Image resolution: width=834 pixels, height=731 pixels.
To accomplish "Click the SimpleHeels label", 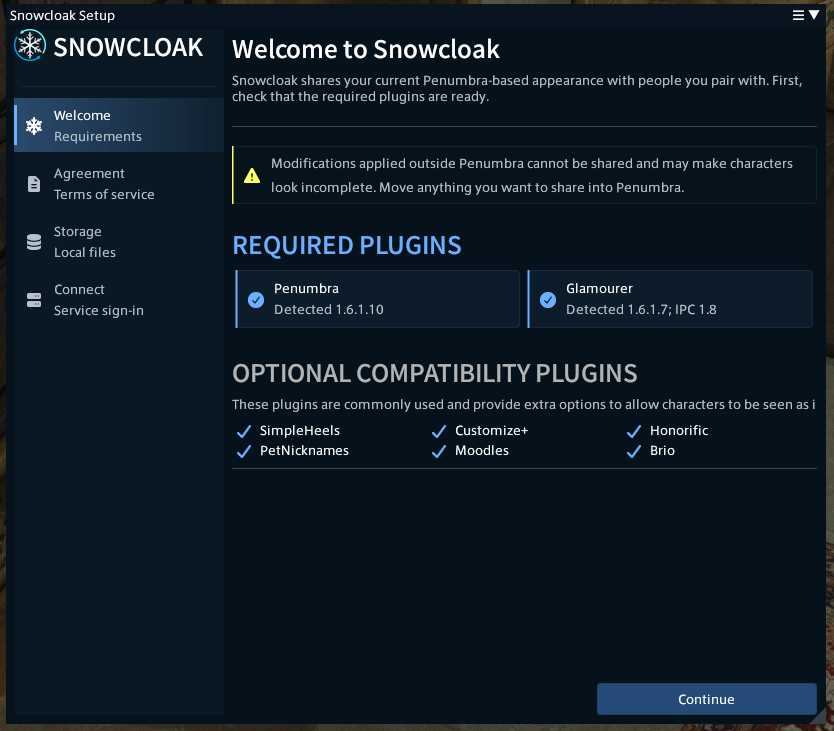I will tap(299, 430).
